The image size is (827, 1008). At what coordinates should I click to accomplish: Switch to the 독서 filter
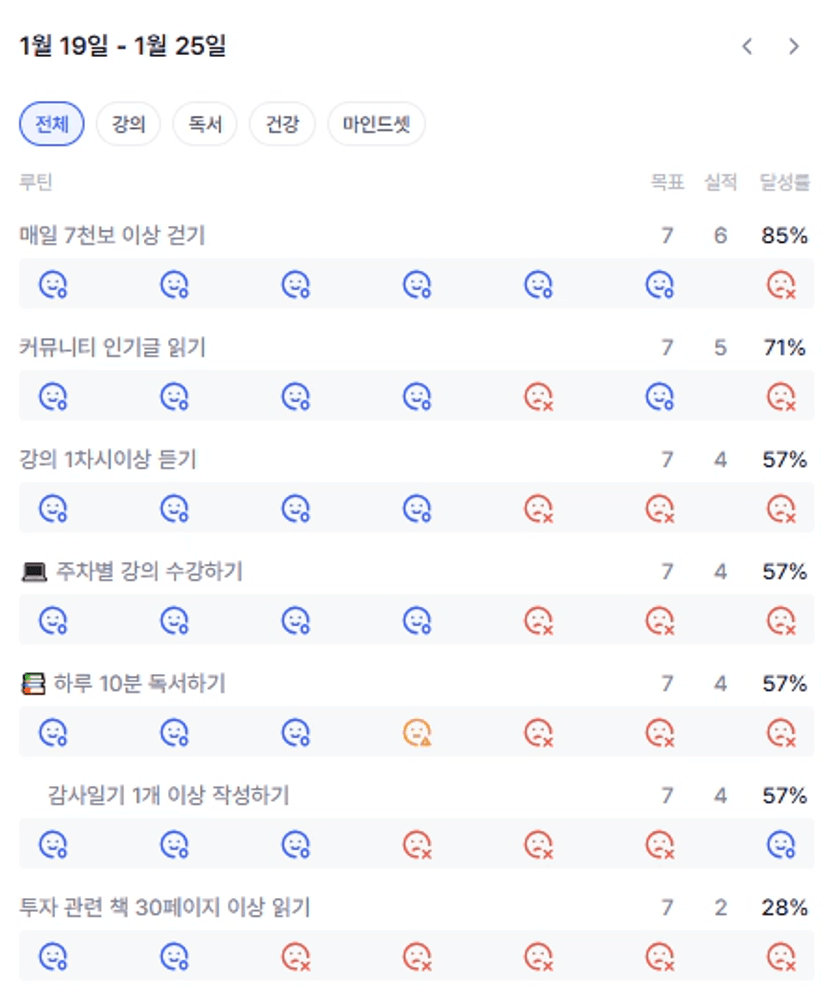[204, 125]
